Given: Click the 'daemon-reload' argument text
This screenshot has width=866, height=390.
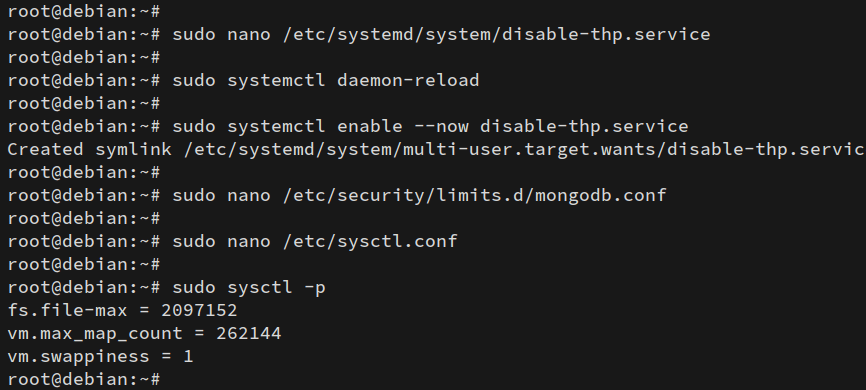Looking at the screenshot, I should pos(408,80).
